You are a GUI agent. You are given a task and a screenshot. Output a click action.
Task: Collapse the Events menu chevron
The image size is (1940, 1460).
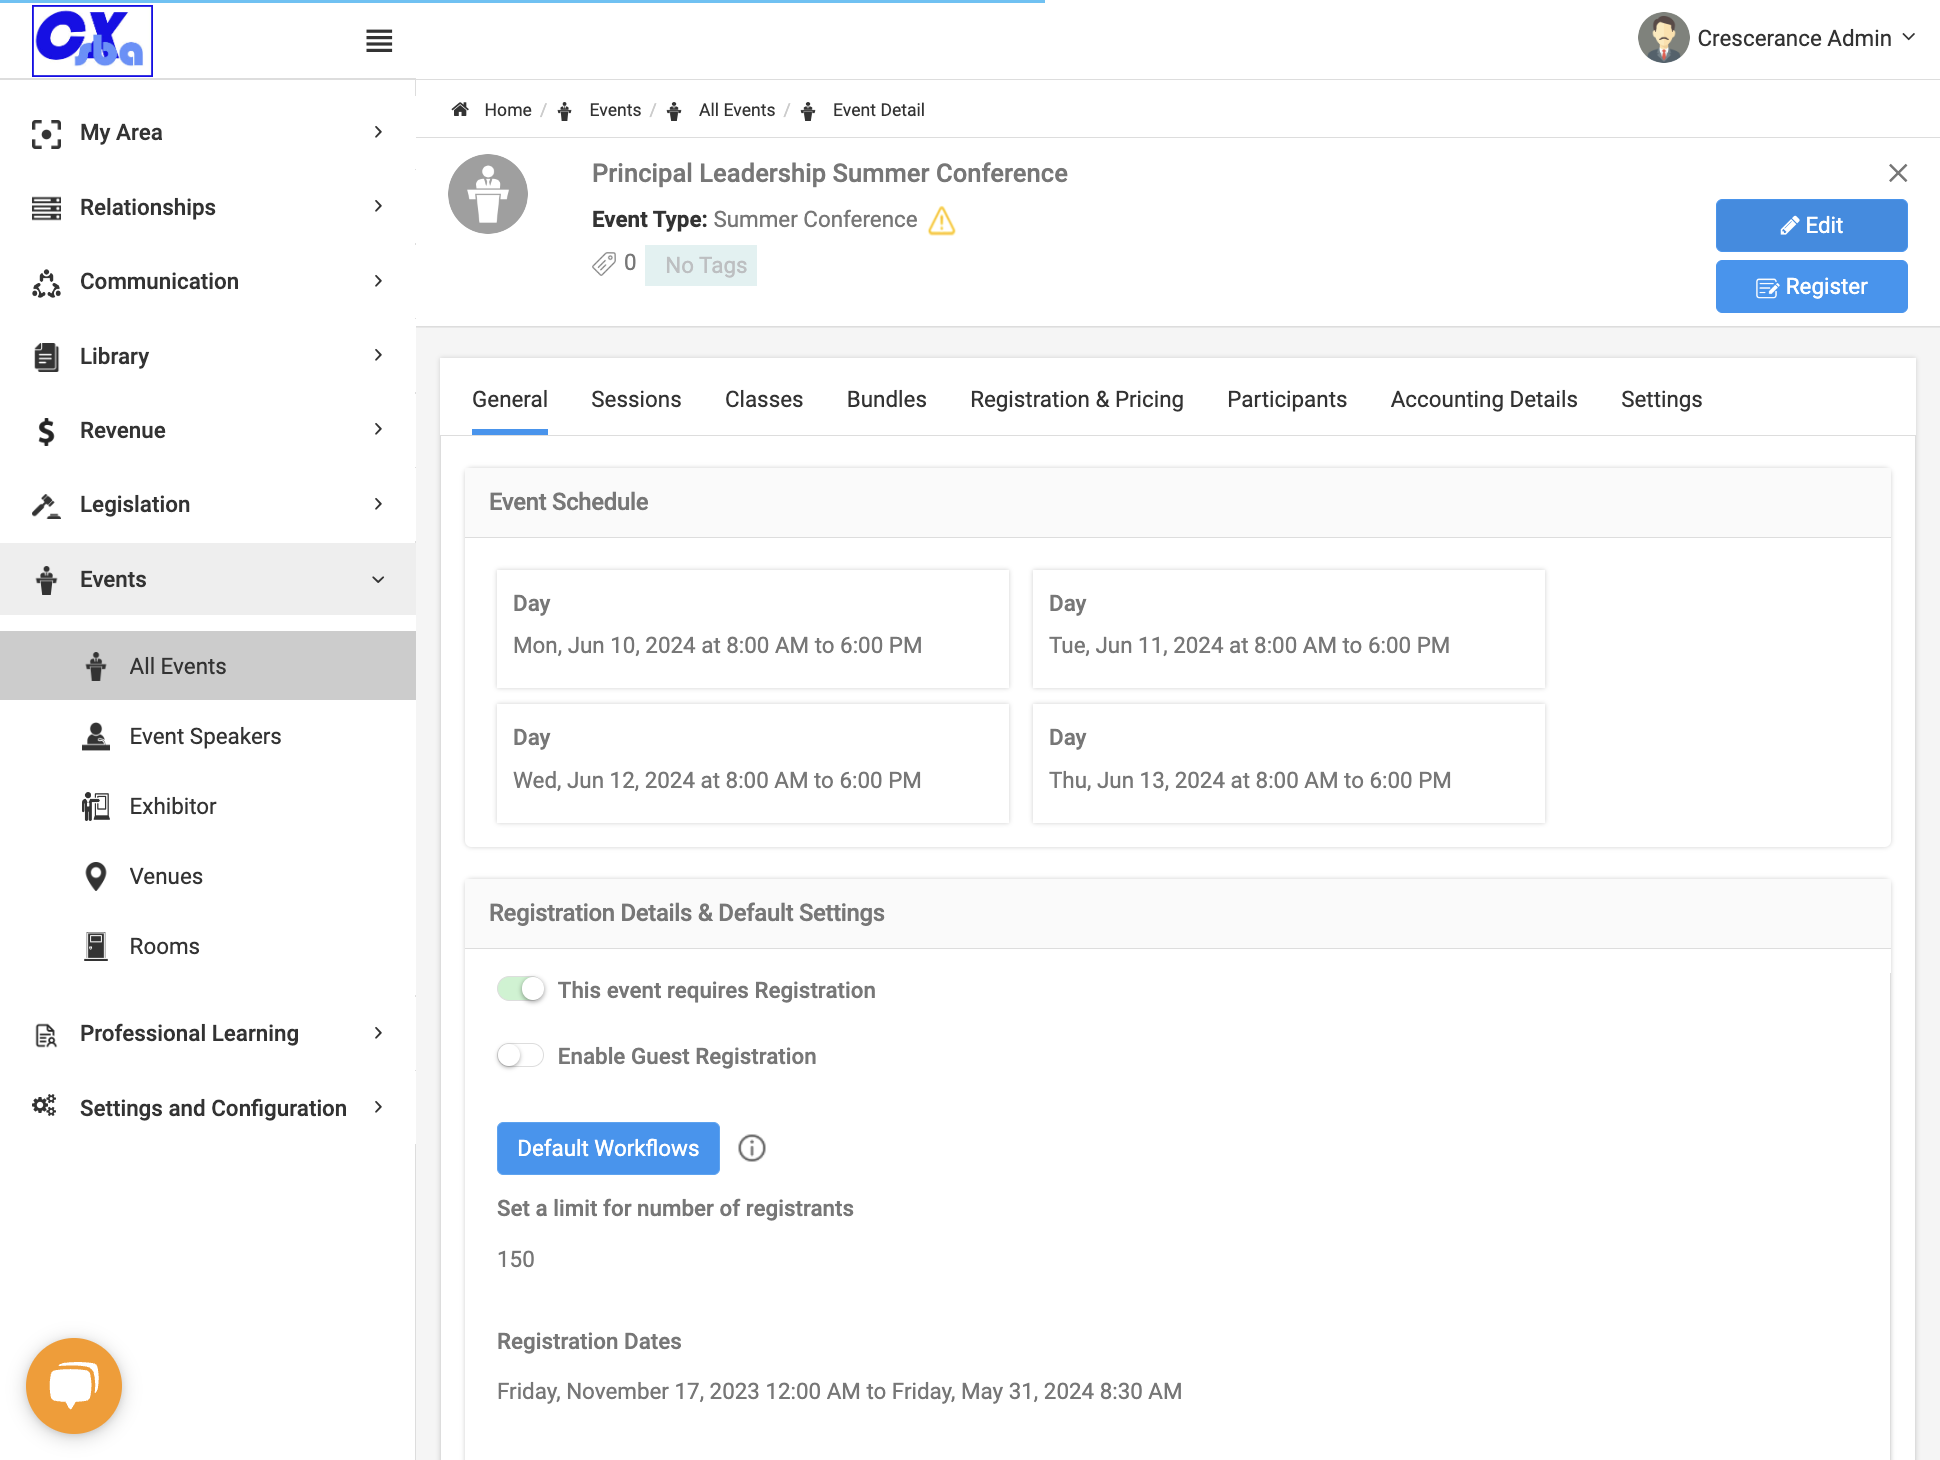pyautogui.click(x=378, y=579)
